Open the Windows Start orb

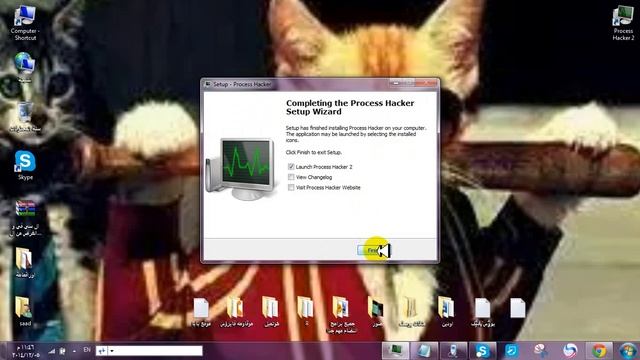point(628,351)
